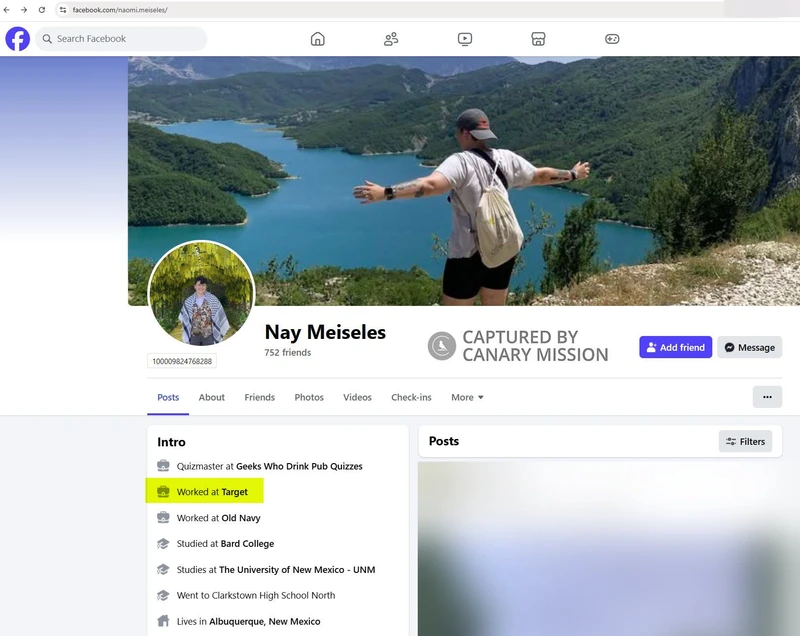Open the posts Filters button
Image resolution: width=800 pixels, height=636 pixels.
point(745,441)
